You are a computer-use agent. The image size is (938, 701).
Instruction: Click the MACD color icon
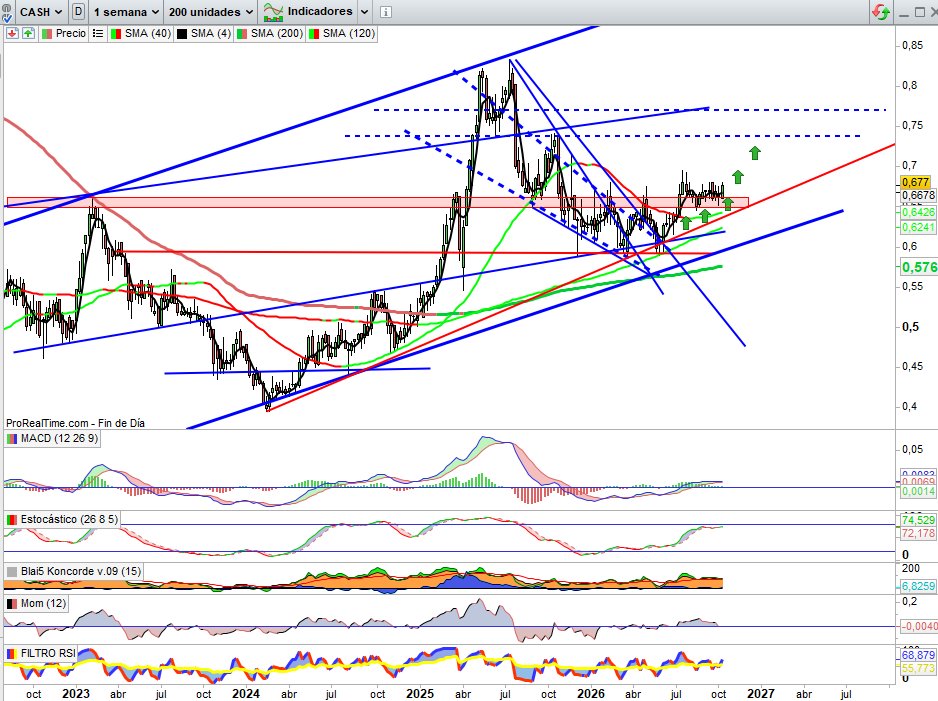(x=11, y=439)
